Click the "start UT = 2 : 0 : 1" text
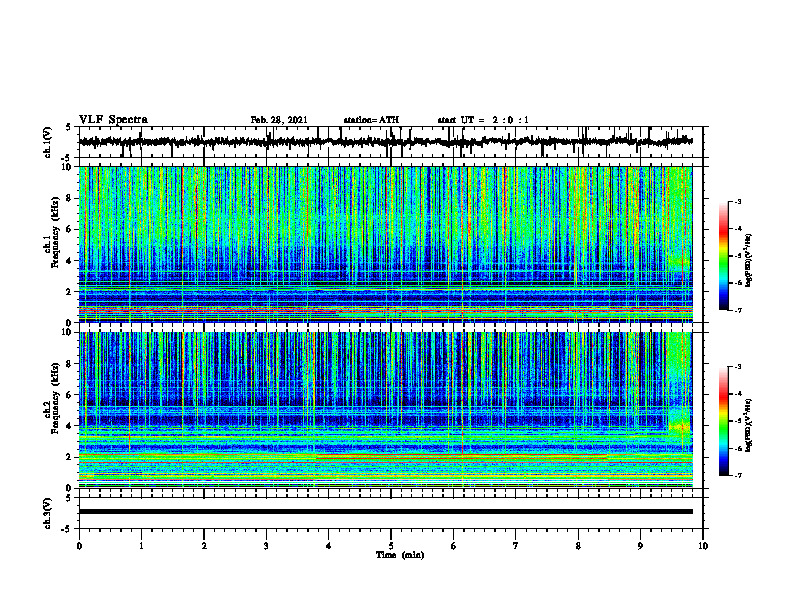Viewport: 792px width, 612px height. 483,120
